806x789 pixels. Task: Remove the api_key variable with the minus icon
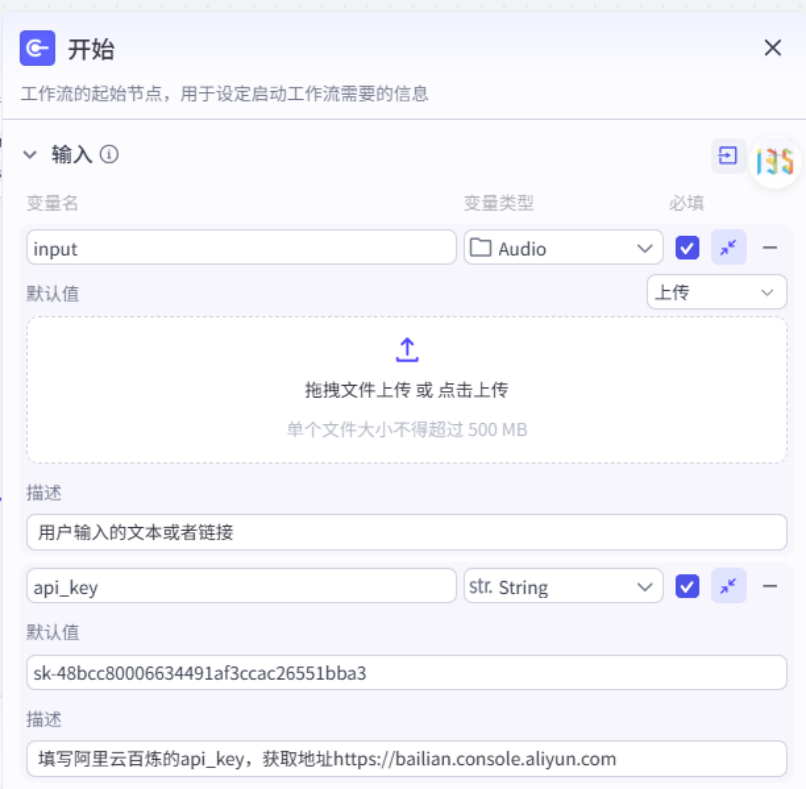click(770, 586)
